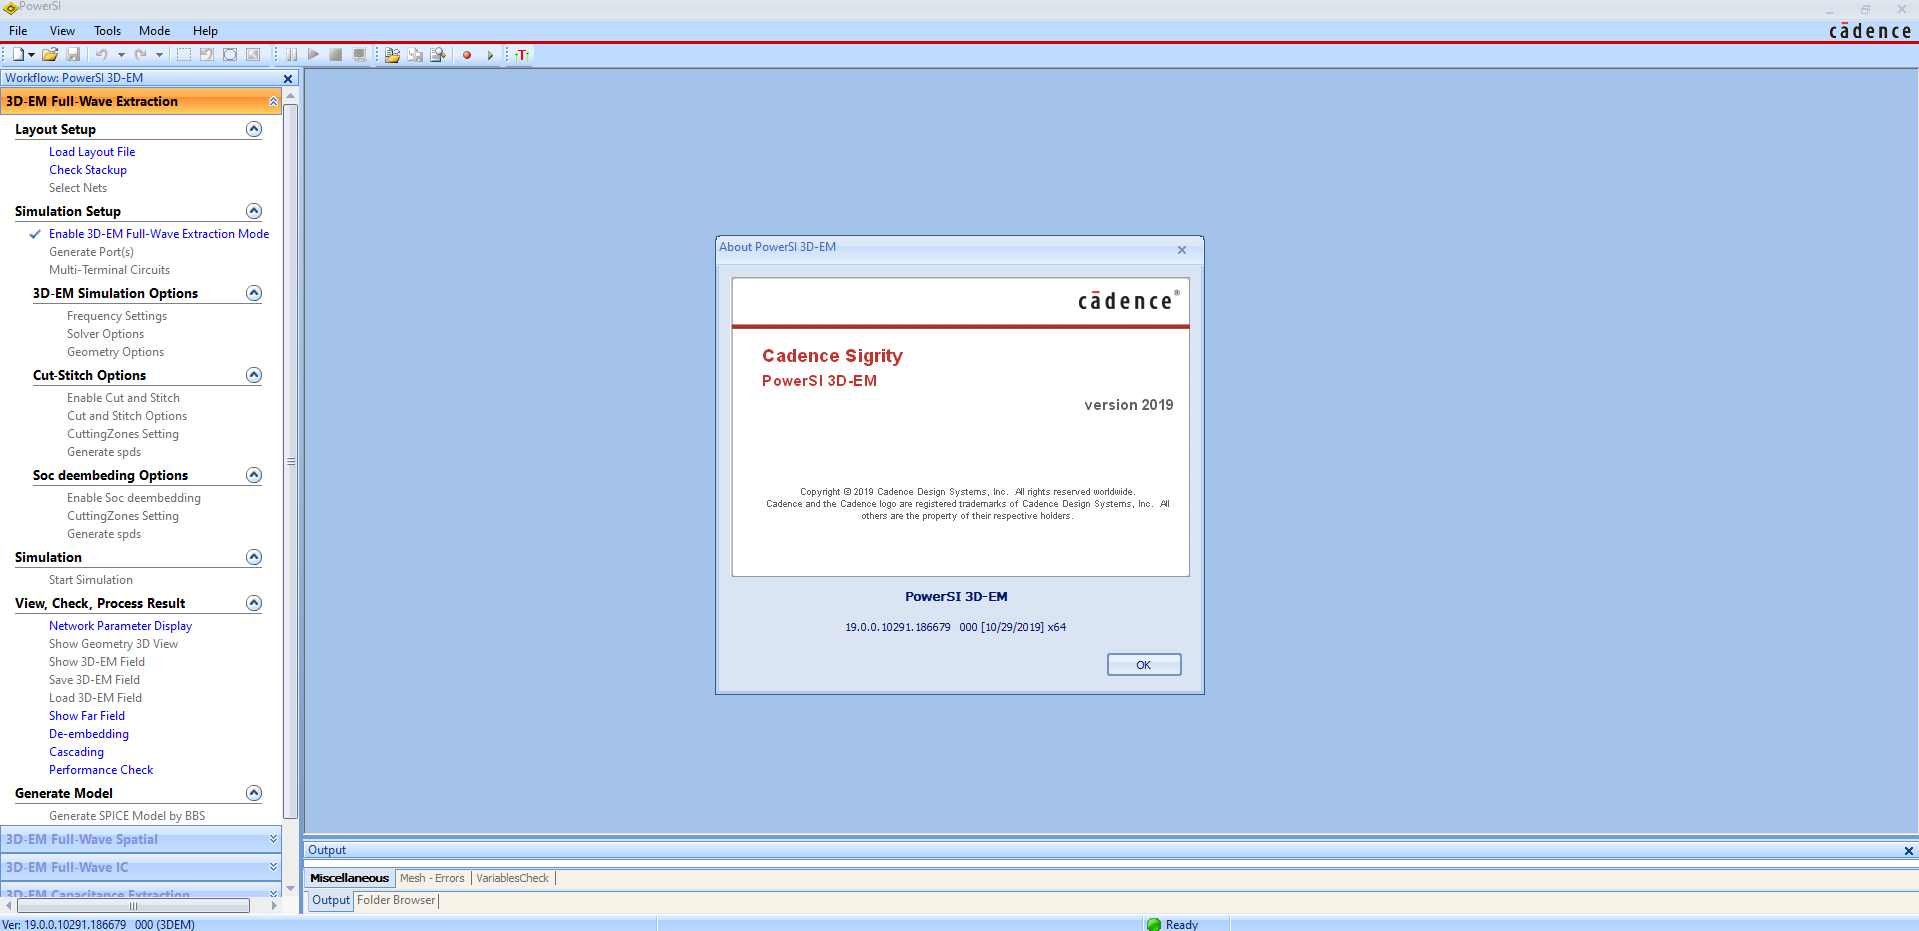1919x931 pixels.
Task: Click the save workflow files icon
Action: 415,55
